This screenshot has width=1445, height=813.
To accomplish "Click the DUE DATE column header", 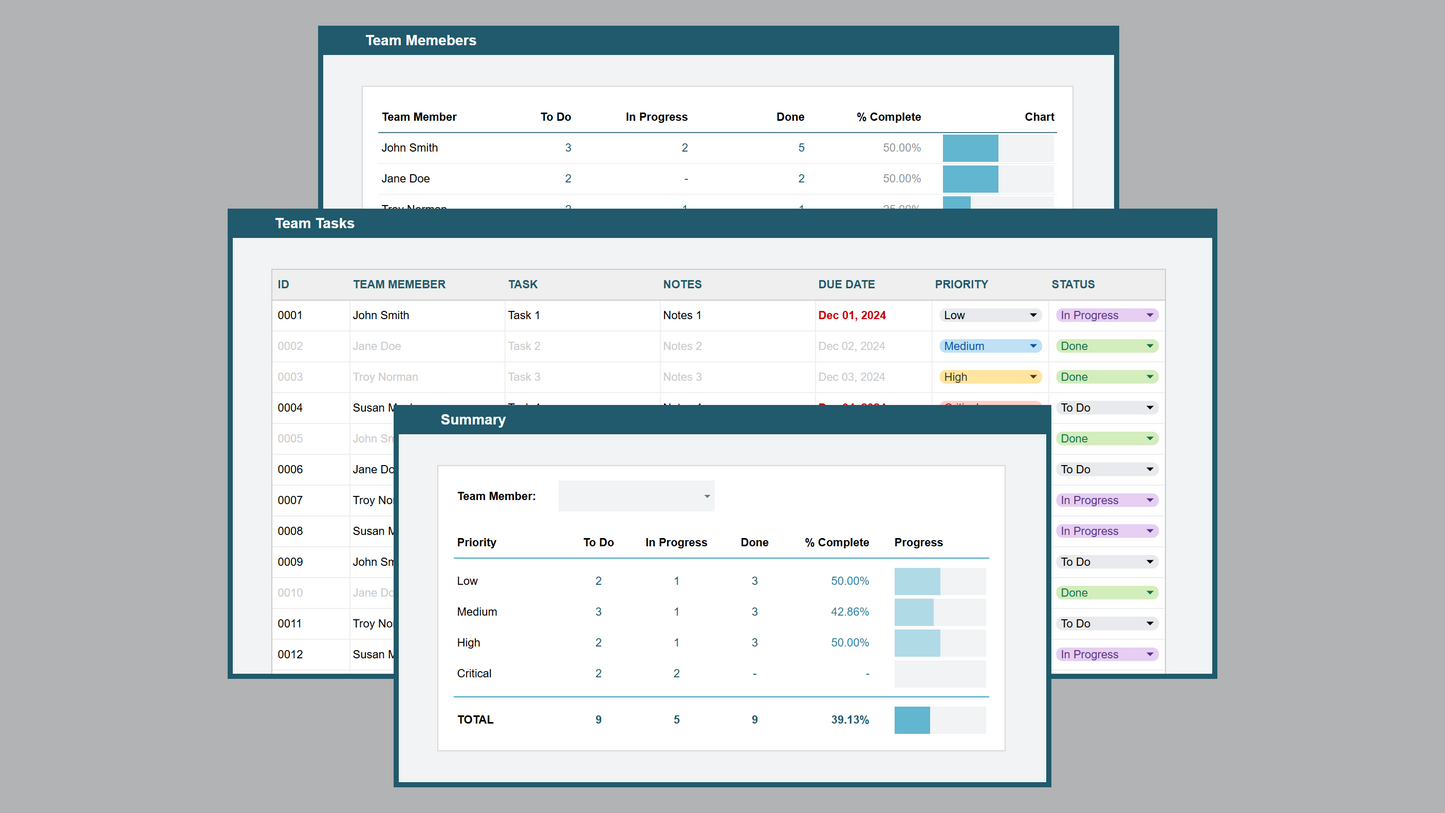I will (x=846, y=284).
